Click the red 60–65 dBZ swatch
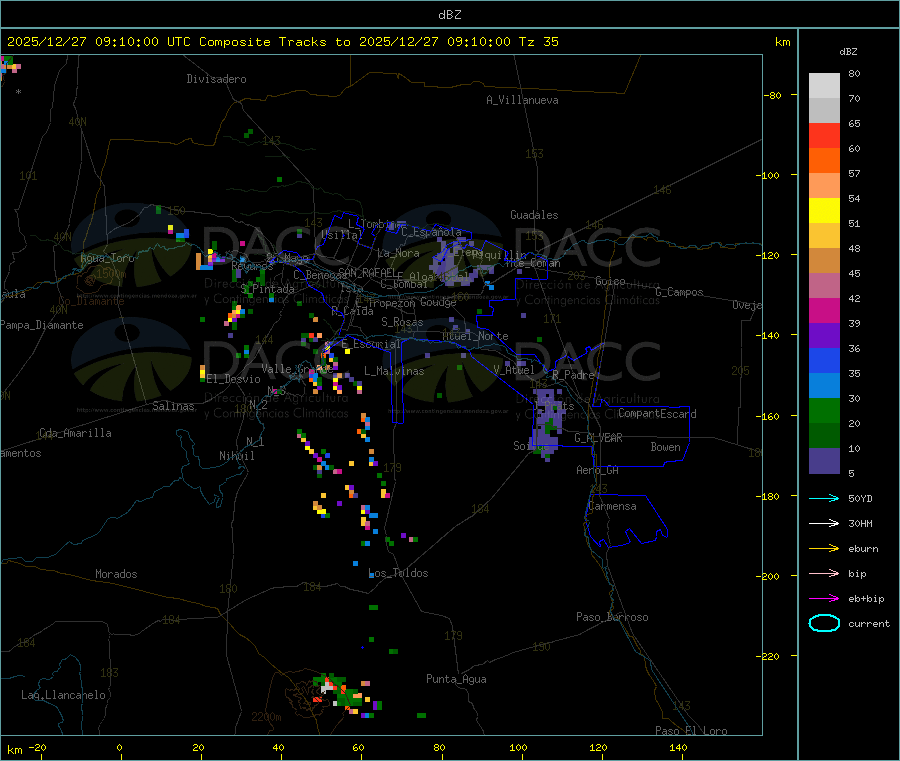 824,135
